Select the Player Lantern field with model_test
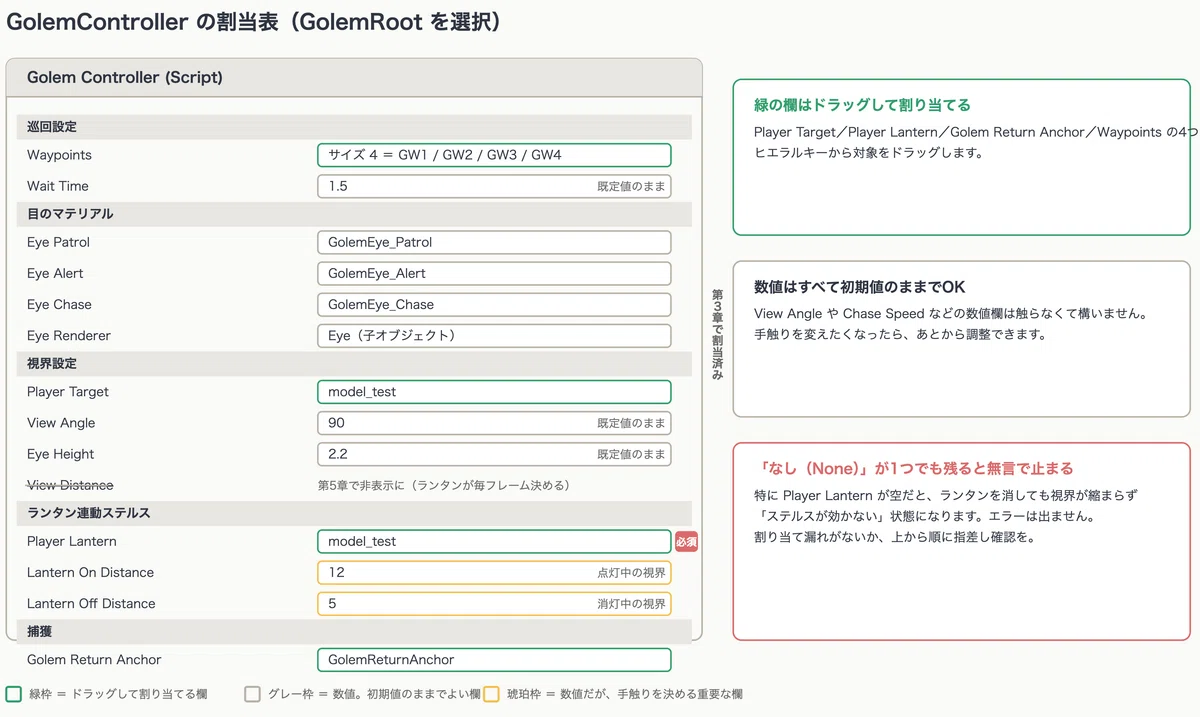Image resolution: width=1200 pixels, height=717 pixels. pos(494,541)
